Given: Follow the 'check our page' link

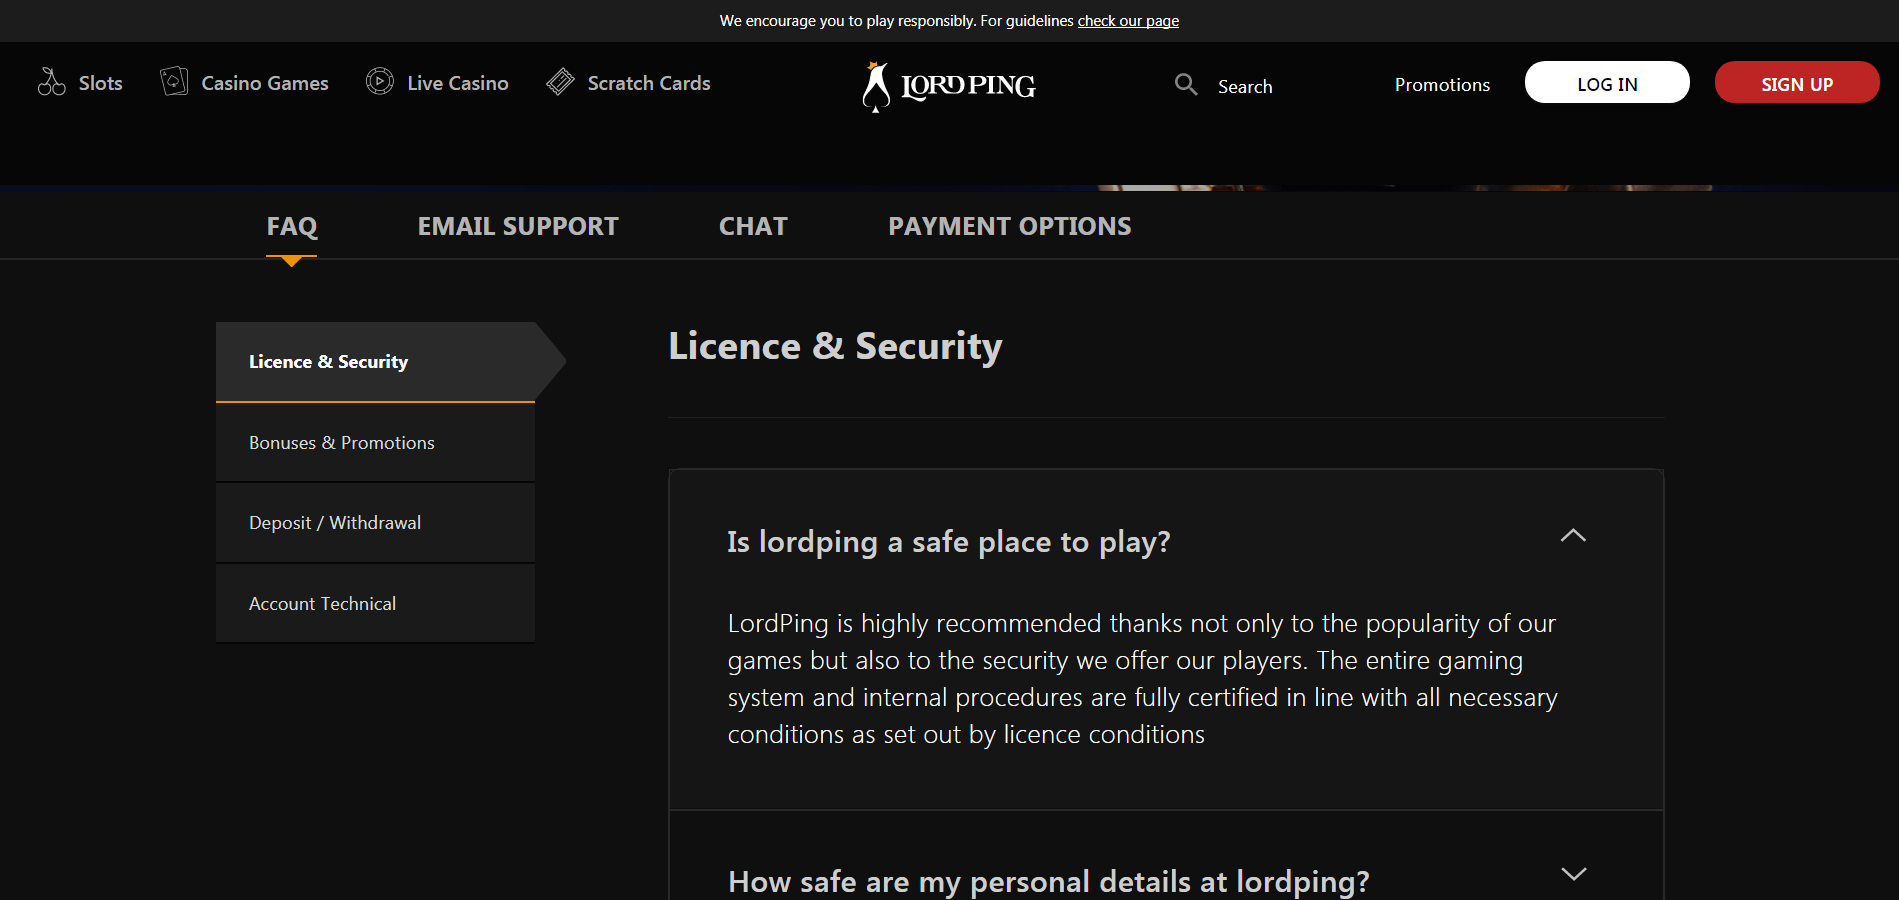Looking at the screenshot, I should (x=1128, y=21).
